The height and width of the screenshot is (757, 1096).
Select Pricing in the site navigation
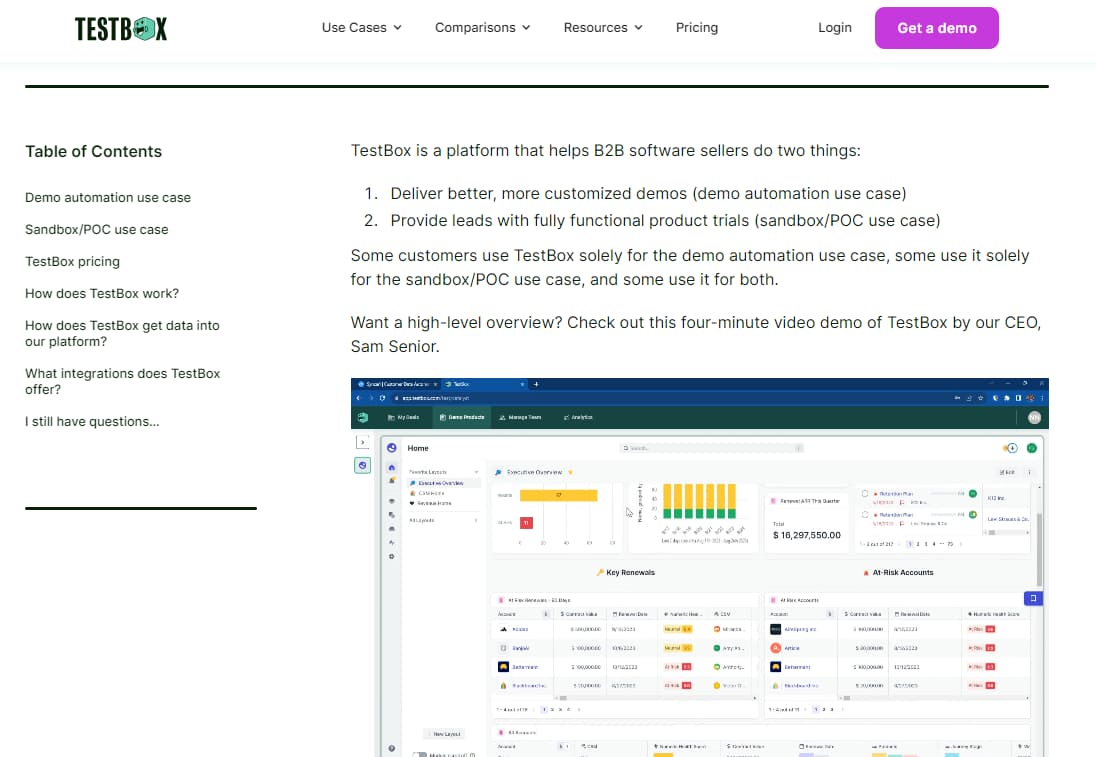pyautogui.click(x=697, y=28)
